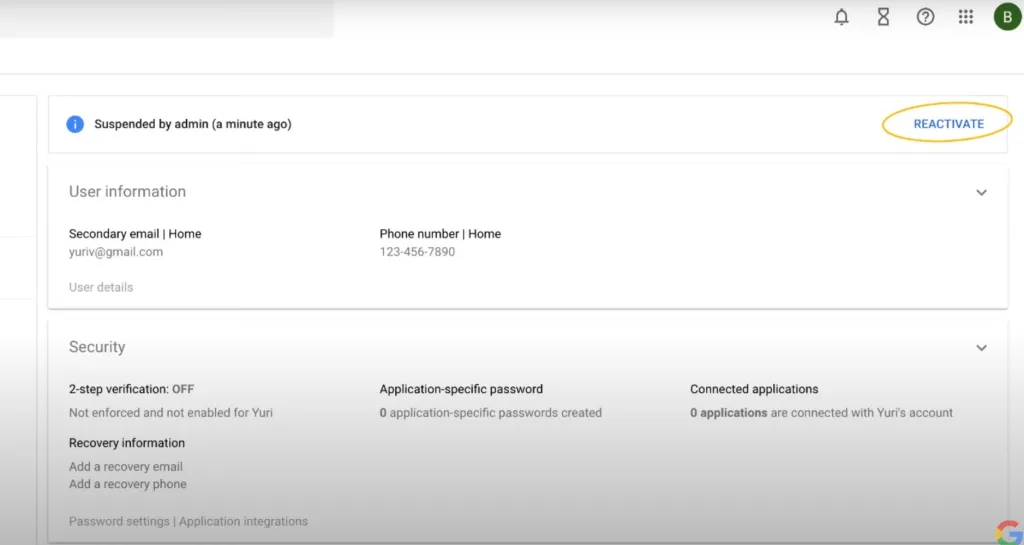The image size is (1024, 545).
Task: Open the Password settings link
Action: [119, 521]
